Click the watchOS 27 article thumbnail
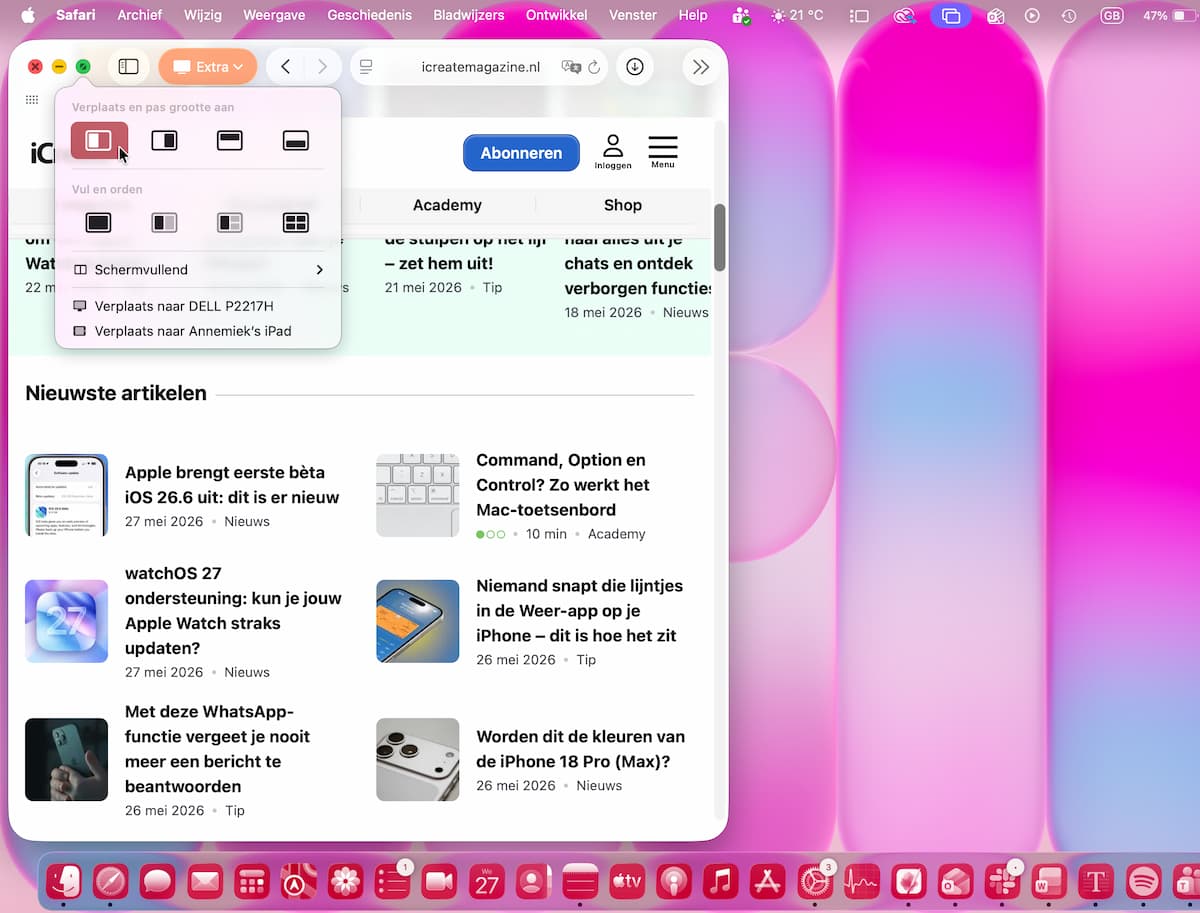The width and height of the screenshot is (1200, 913). [x=66, y=621]
